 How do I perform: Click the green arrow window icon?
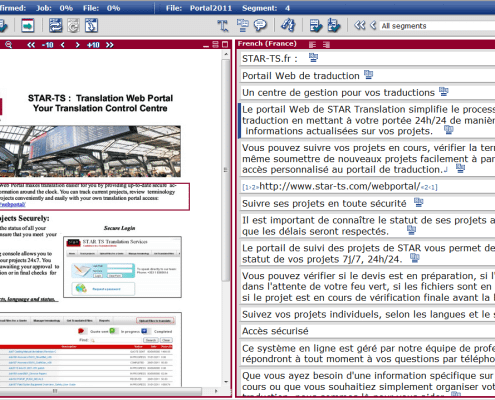pos(28,25)
